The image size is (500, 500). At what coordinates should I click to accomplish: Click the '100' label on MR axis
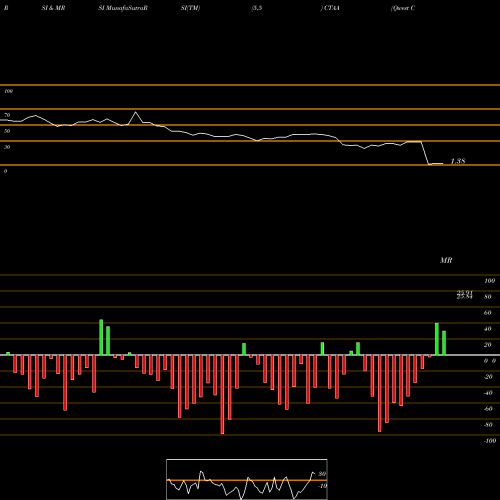tap(489, 281)
